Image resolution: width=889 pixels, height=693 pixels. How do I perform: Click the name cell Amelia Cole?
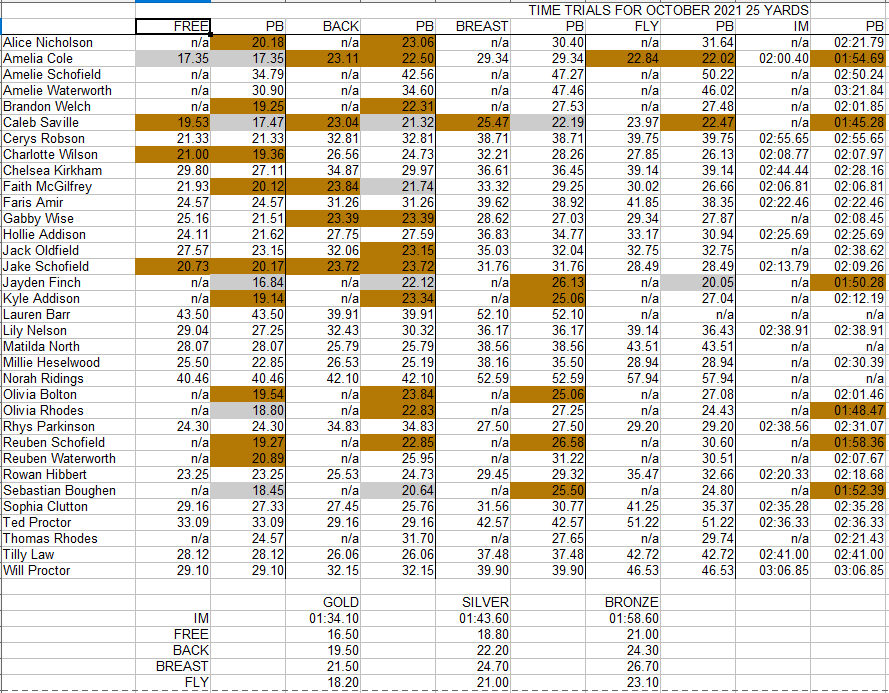tap(68, 58)
